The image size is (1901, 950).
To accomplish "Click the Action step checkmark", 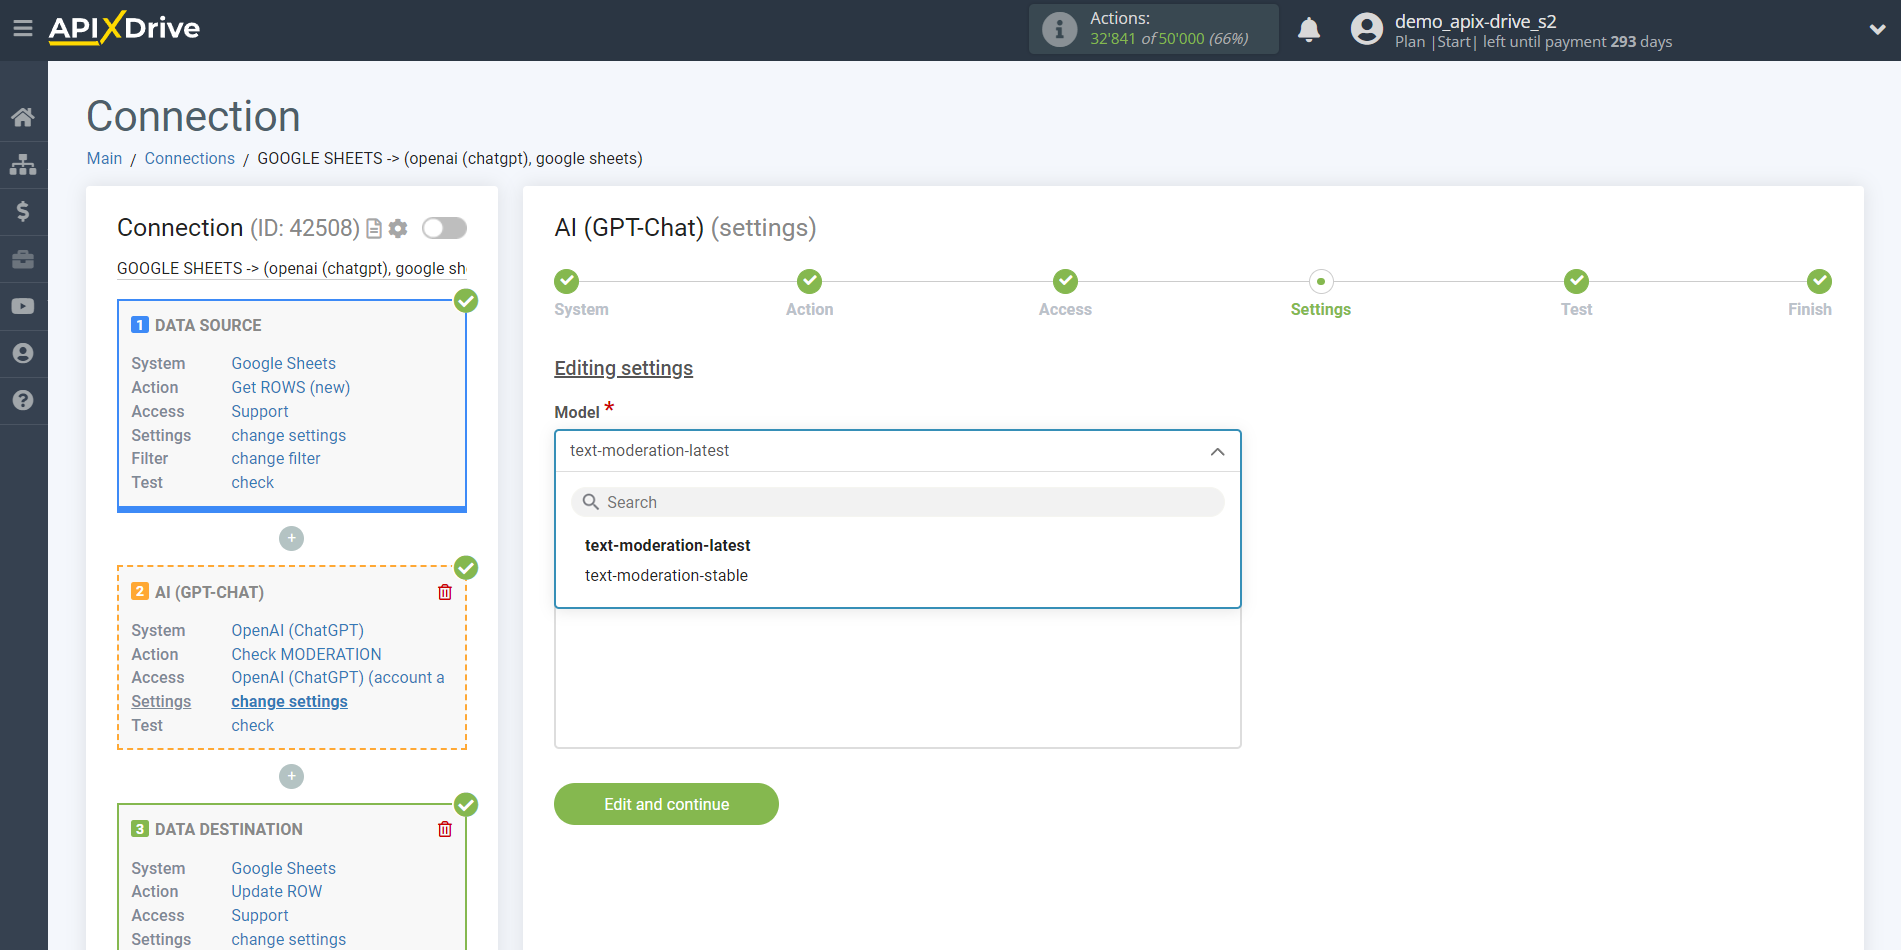I will pyautogui.click(x=810, y=281).
